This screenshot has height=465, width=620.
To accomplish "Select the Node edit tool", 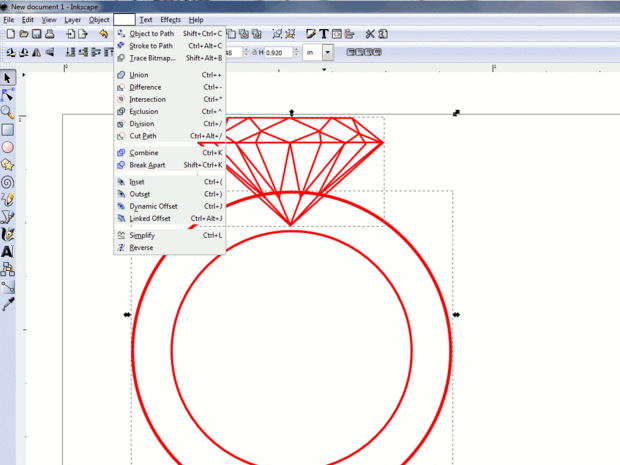I will point(8,95).
